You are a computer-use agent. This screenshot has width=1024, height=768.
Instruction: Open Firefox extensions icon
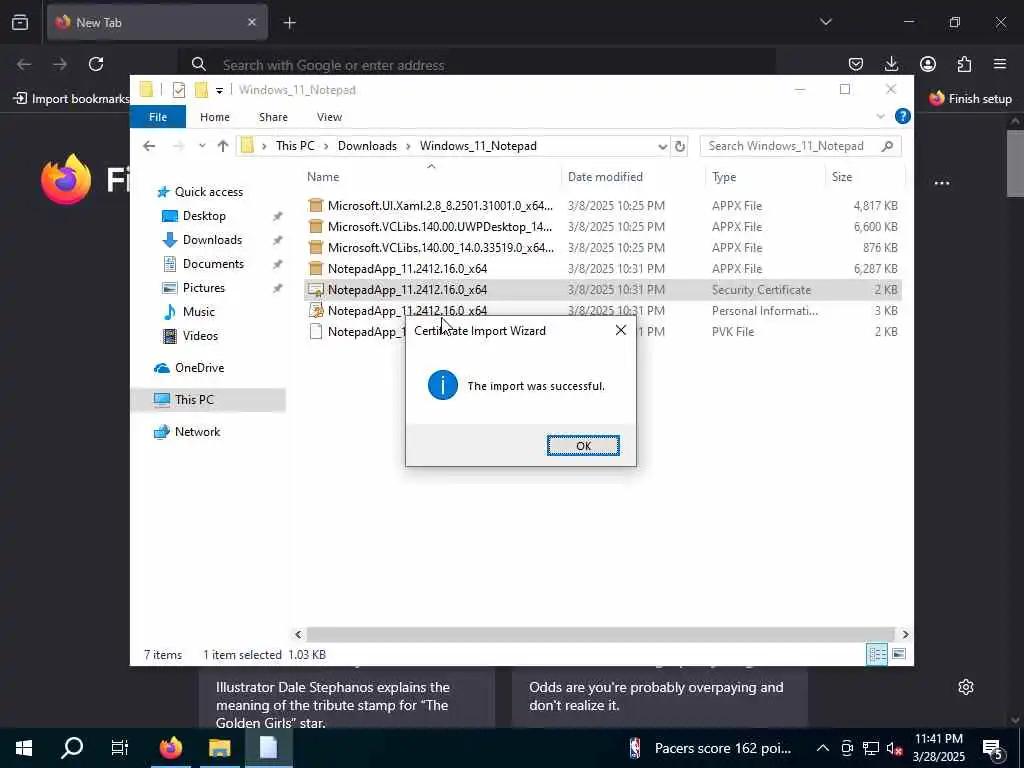pyautogui.click(x=964, y=64)
